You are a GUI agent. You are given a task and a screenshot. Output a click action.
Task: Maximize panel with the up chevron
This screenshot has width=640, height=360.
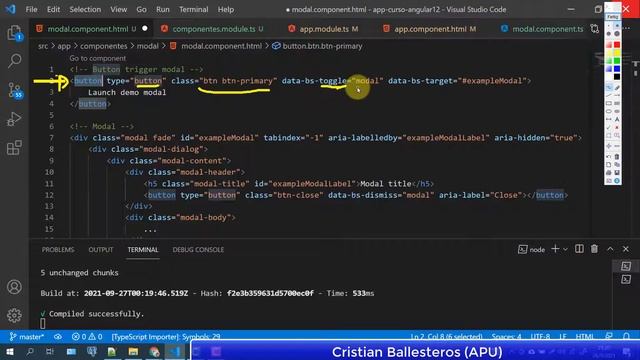coord(610,249)
